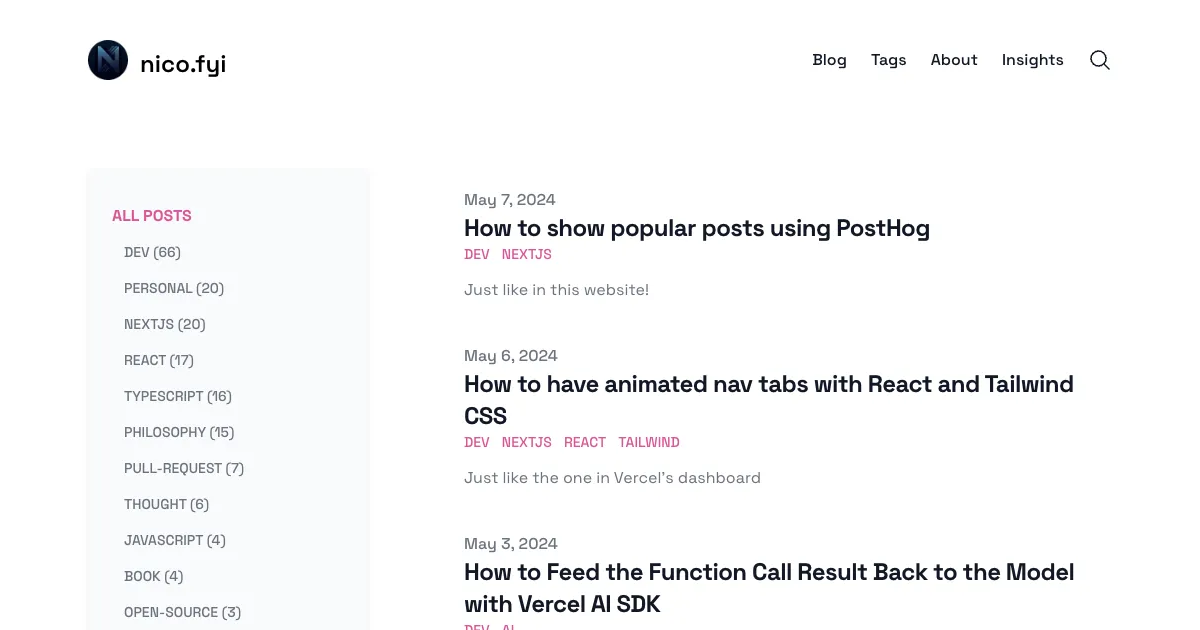Viewport: 1200px width, 630px height.
Task: Select OPEN-SOURCE (3) in sidebar
Action: point(182,612)
